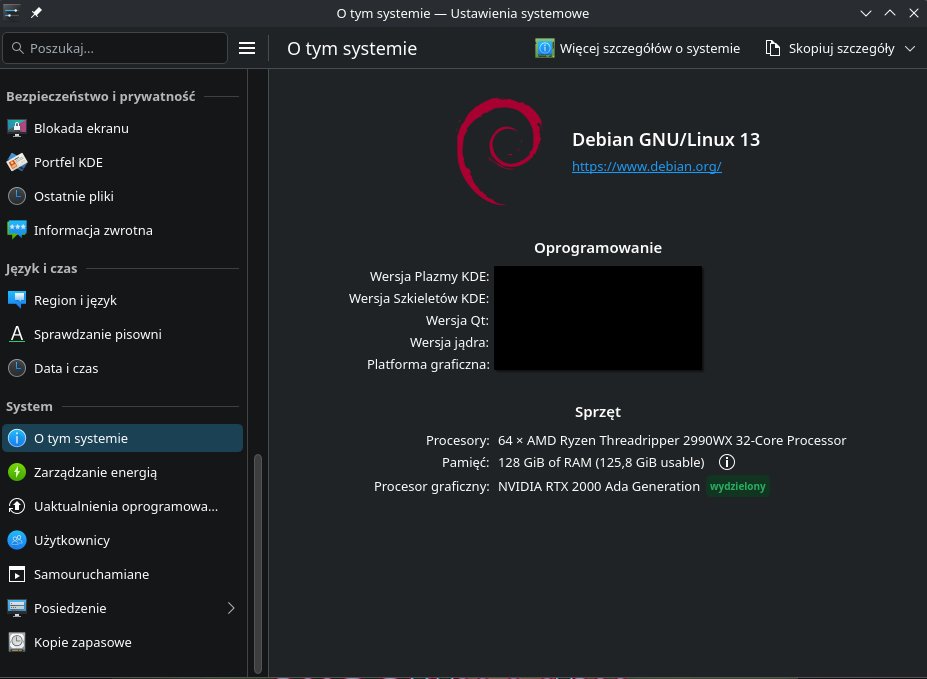Open Samouruchamiane autostart settings
Screen dimensions: 927x679
(x=122, y=574)
